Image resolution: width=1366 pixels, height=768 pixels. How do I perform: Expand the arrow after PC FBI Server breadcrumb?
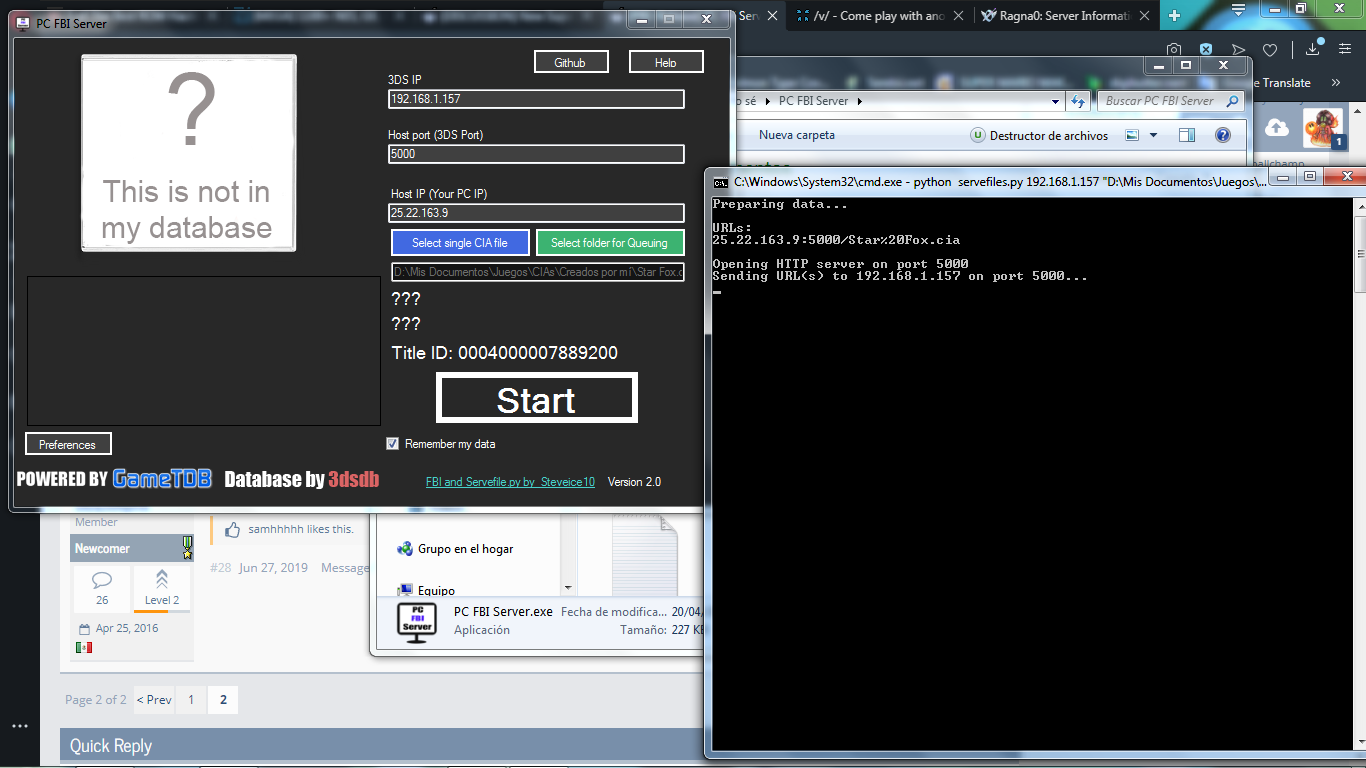(859, 101)
